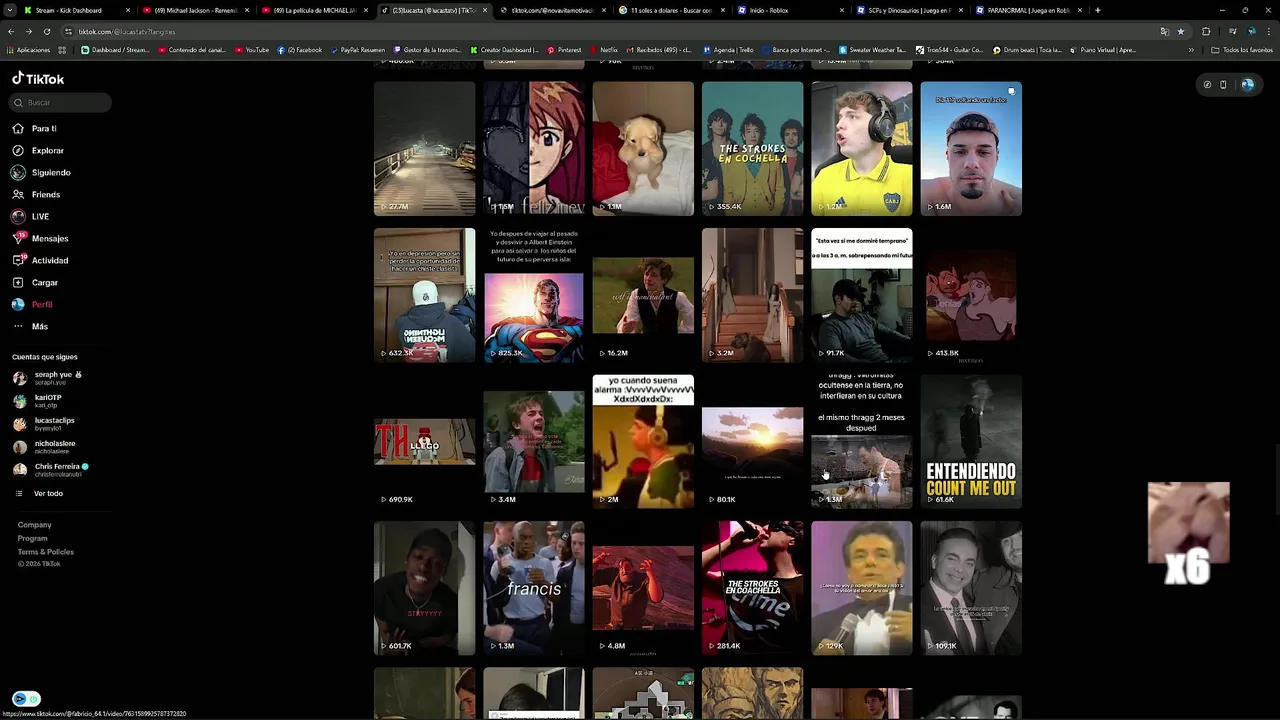Open Actividad notifications
This screenshot has height=720, width=1280.
click(40, 260)
